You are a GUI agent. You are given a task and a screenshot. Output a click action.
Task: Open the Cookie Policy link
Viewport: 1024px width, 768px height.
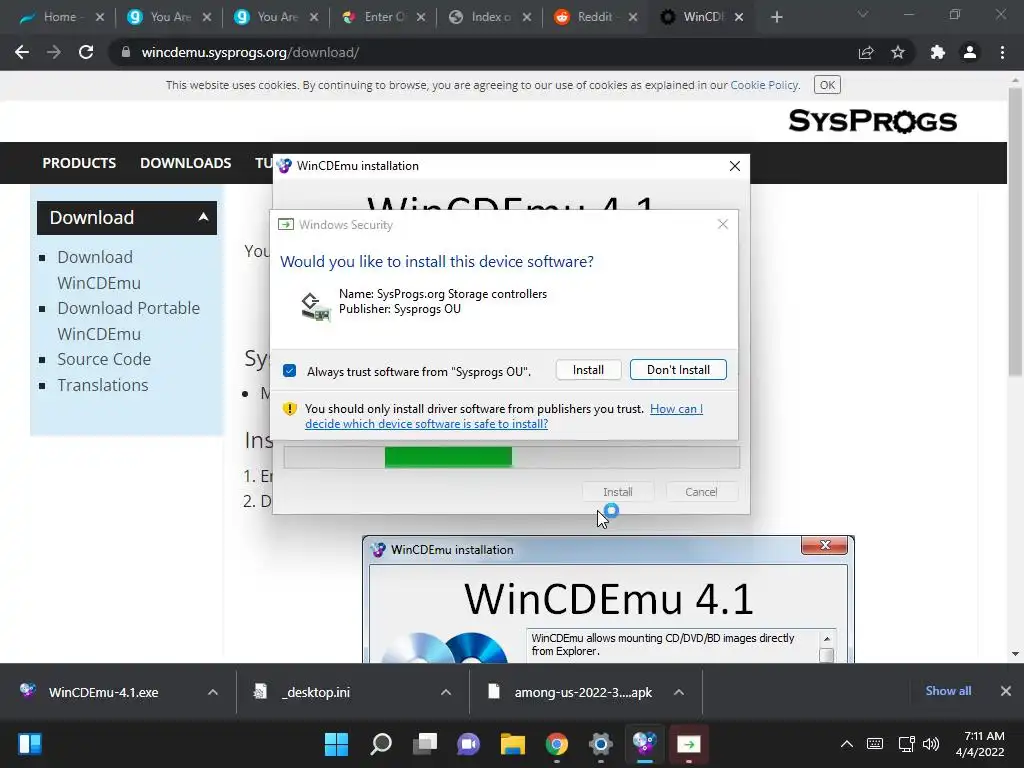[x=764, y=85]
